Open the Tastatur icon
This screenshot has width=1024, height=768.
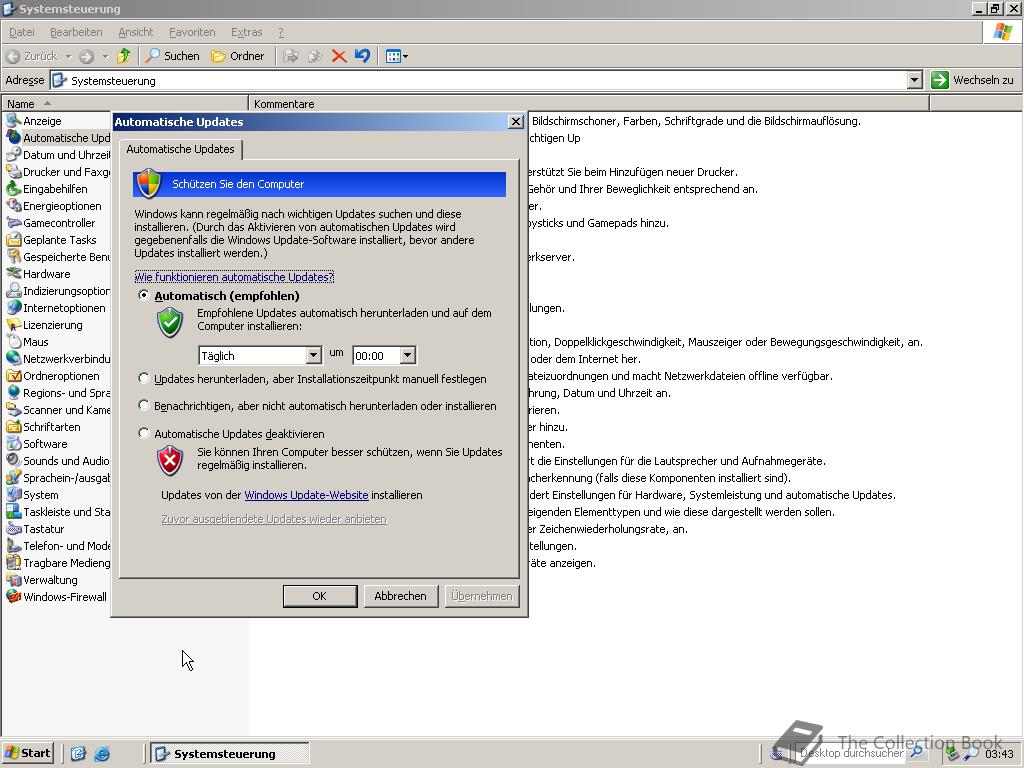pyautogui.click(x=14, y=528)
